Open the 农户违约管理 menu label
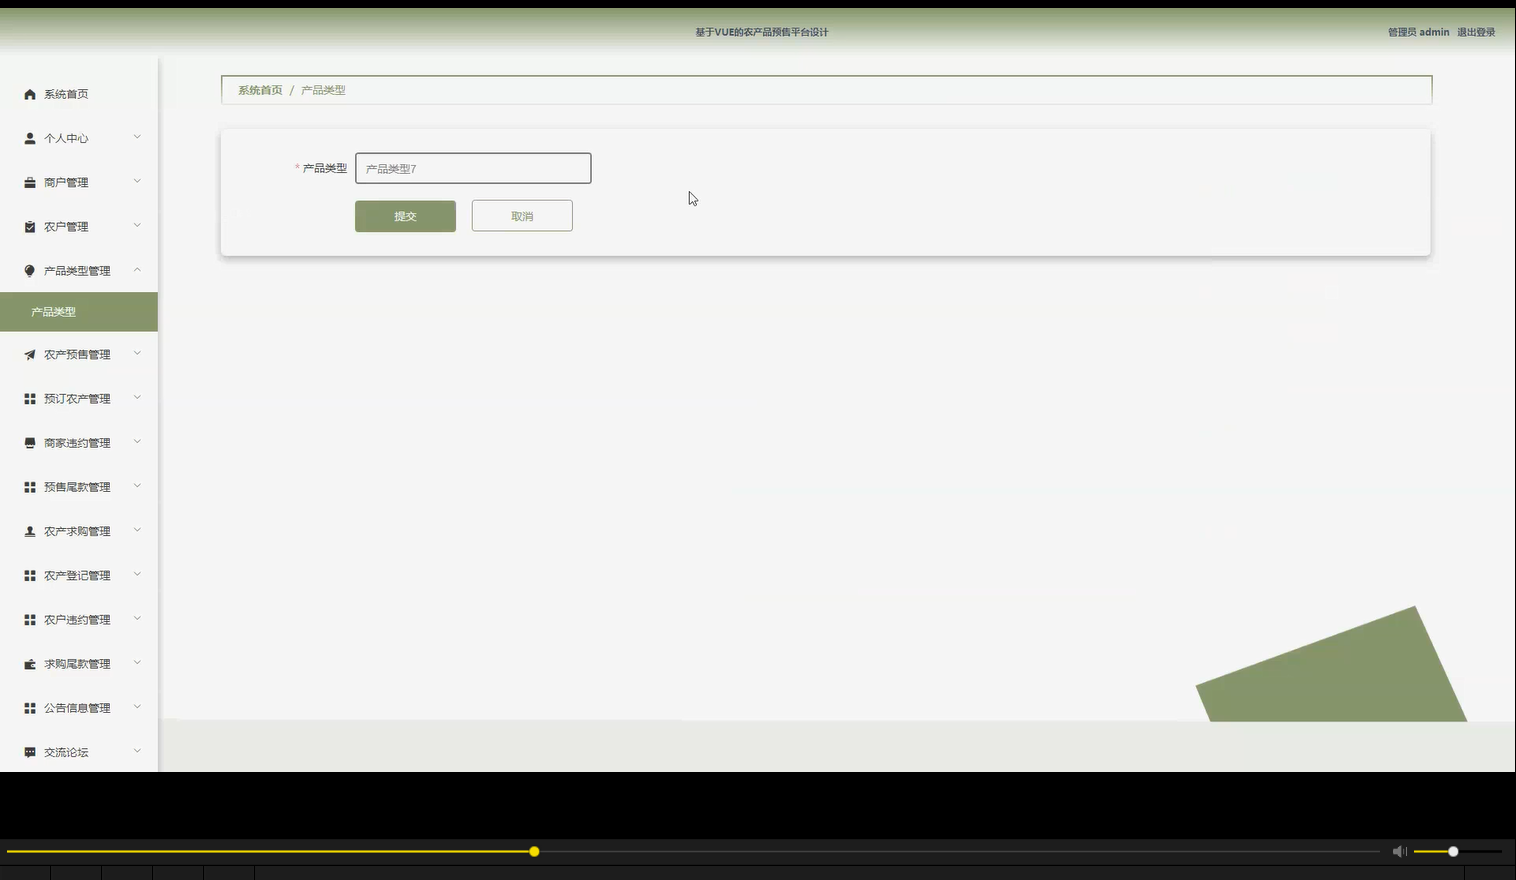This screenshot has width=1516, height=880. point(77,620)
